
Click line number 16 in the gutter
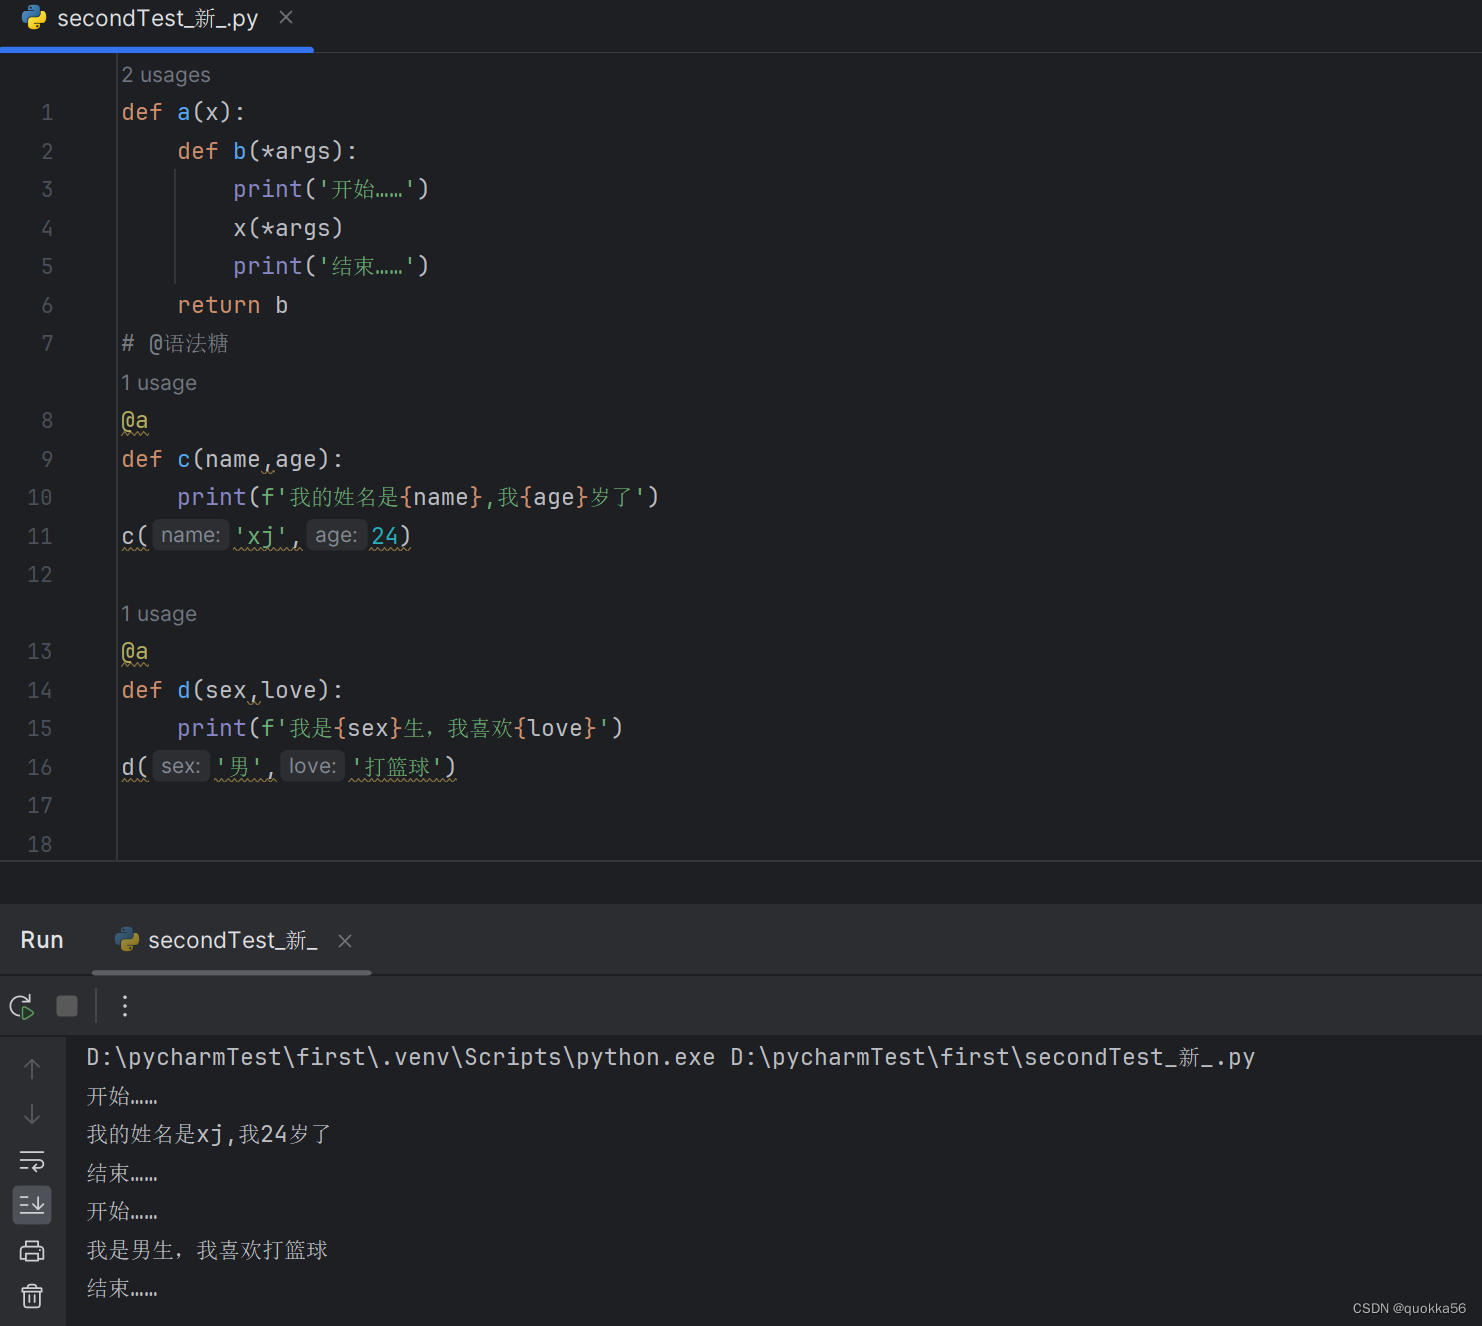point(40,768)
